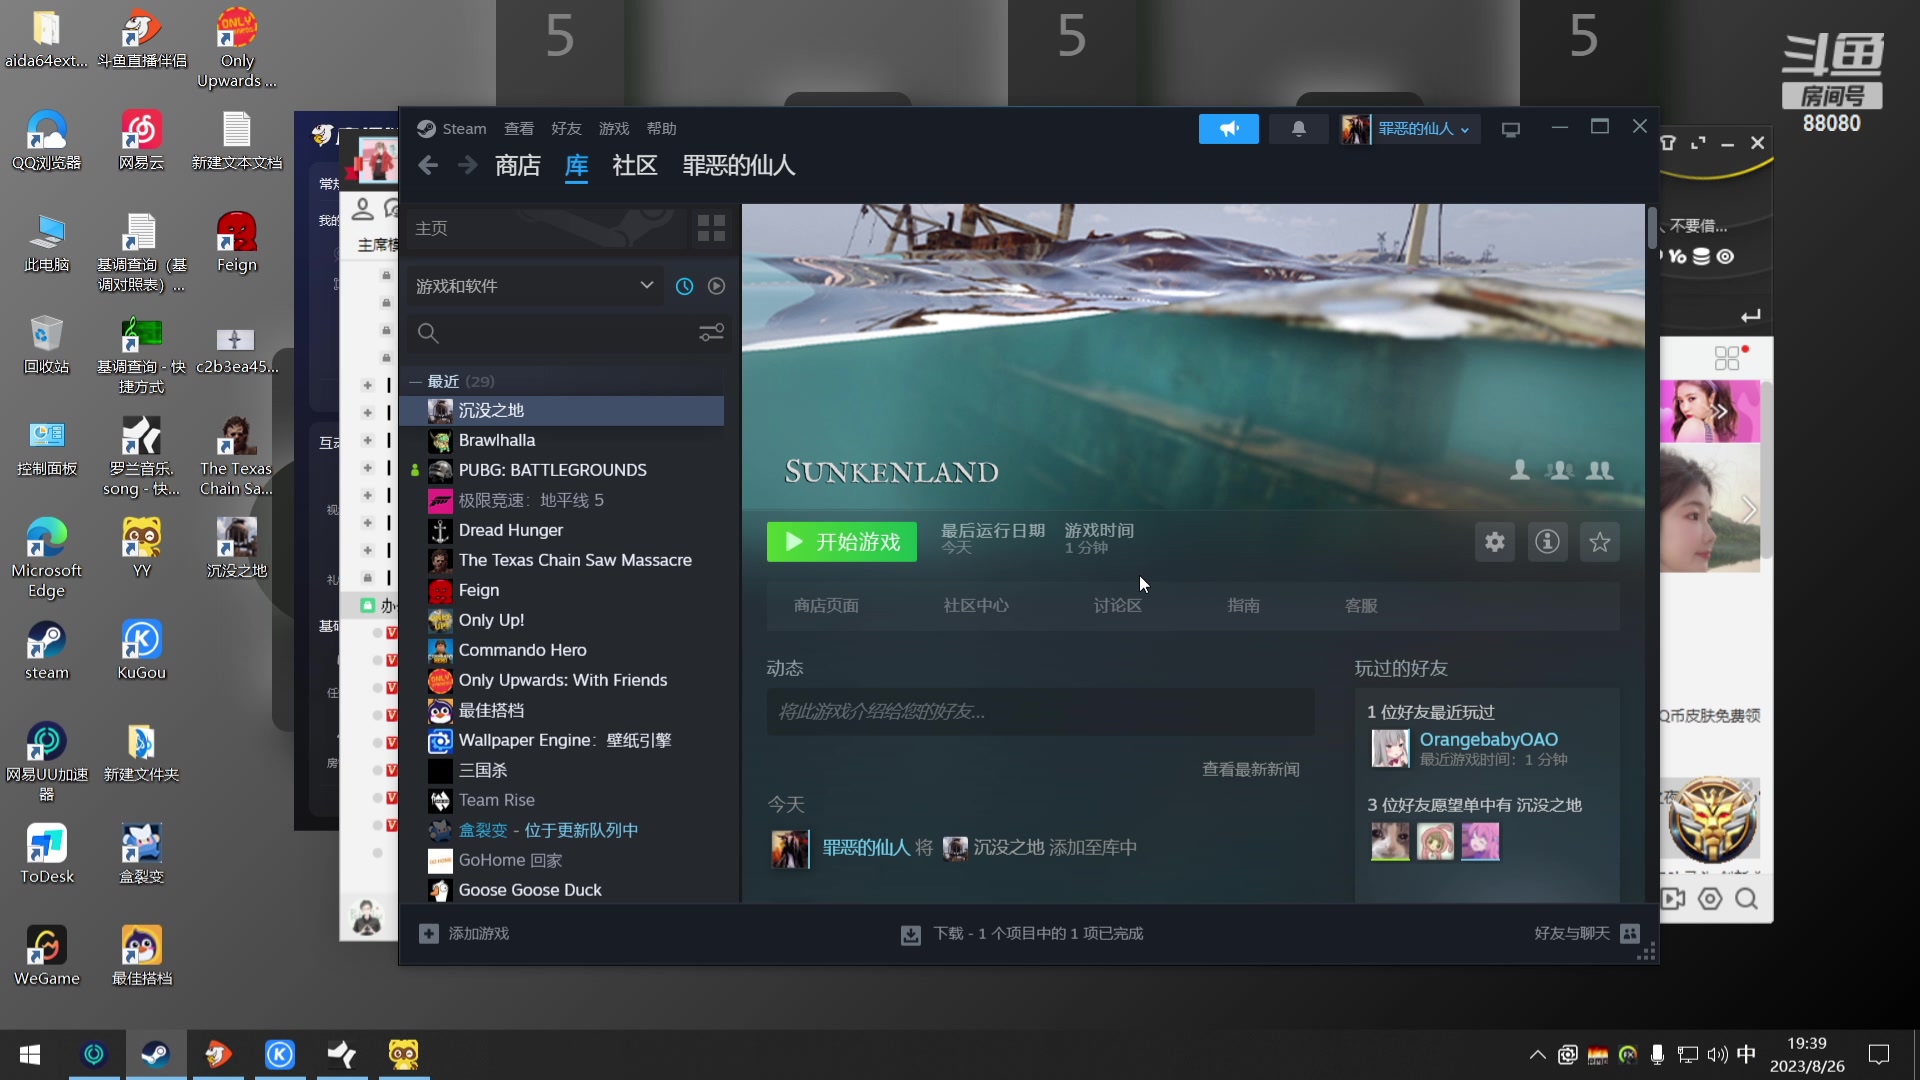
Task: Open the Windows Start menu
Action: click(x=30, y=1055)
